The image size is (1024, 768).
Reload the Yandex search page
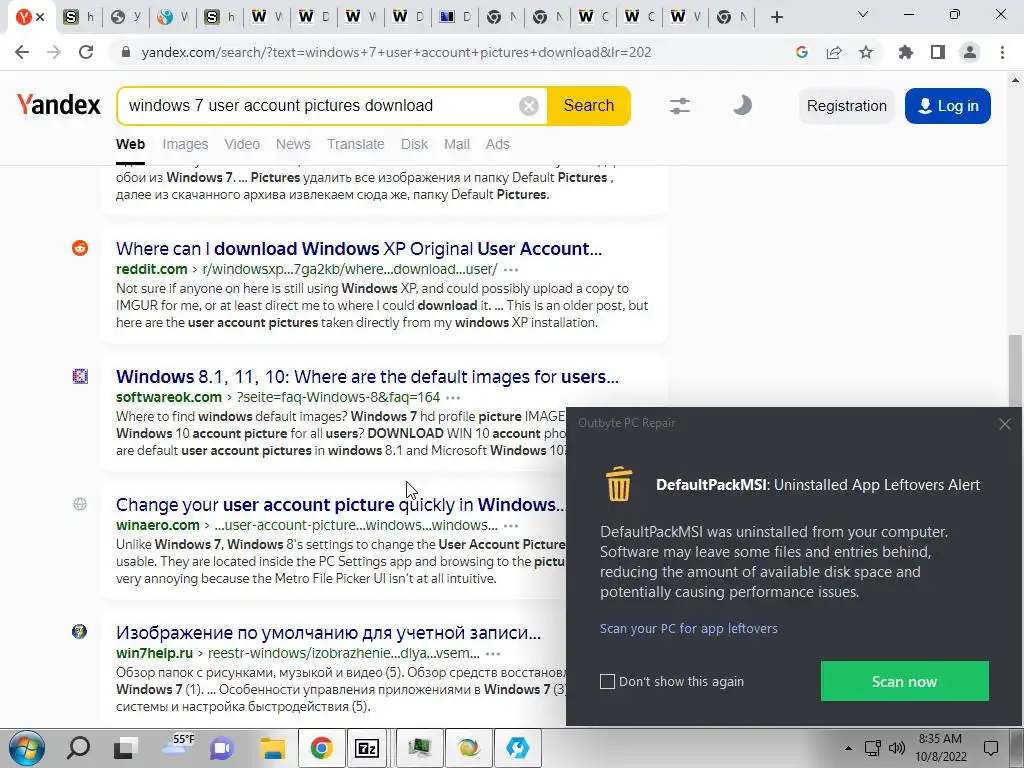86,52
